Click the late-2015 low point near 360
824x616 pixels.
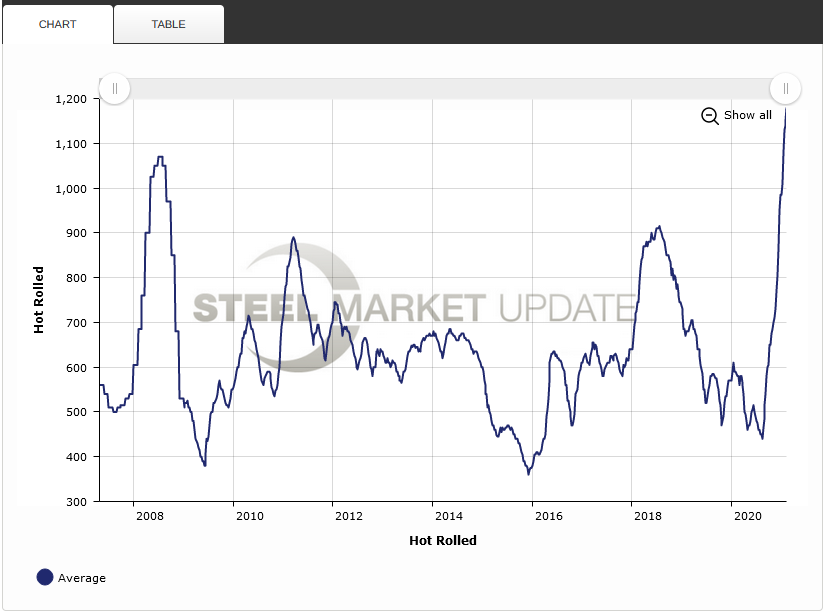528,473
